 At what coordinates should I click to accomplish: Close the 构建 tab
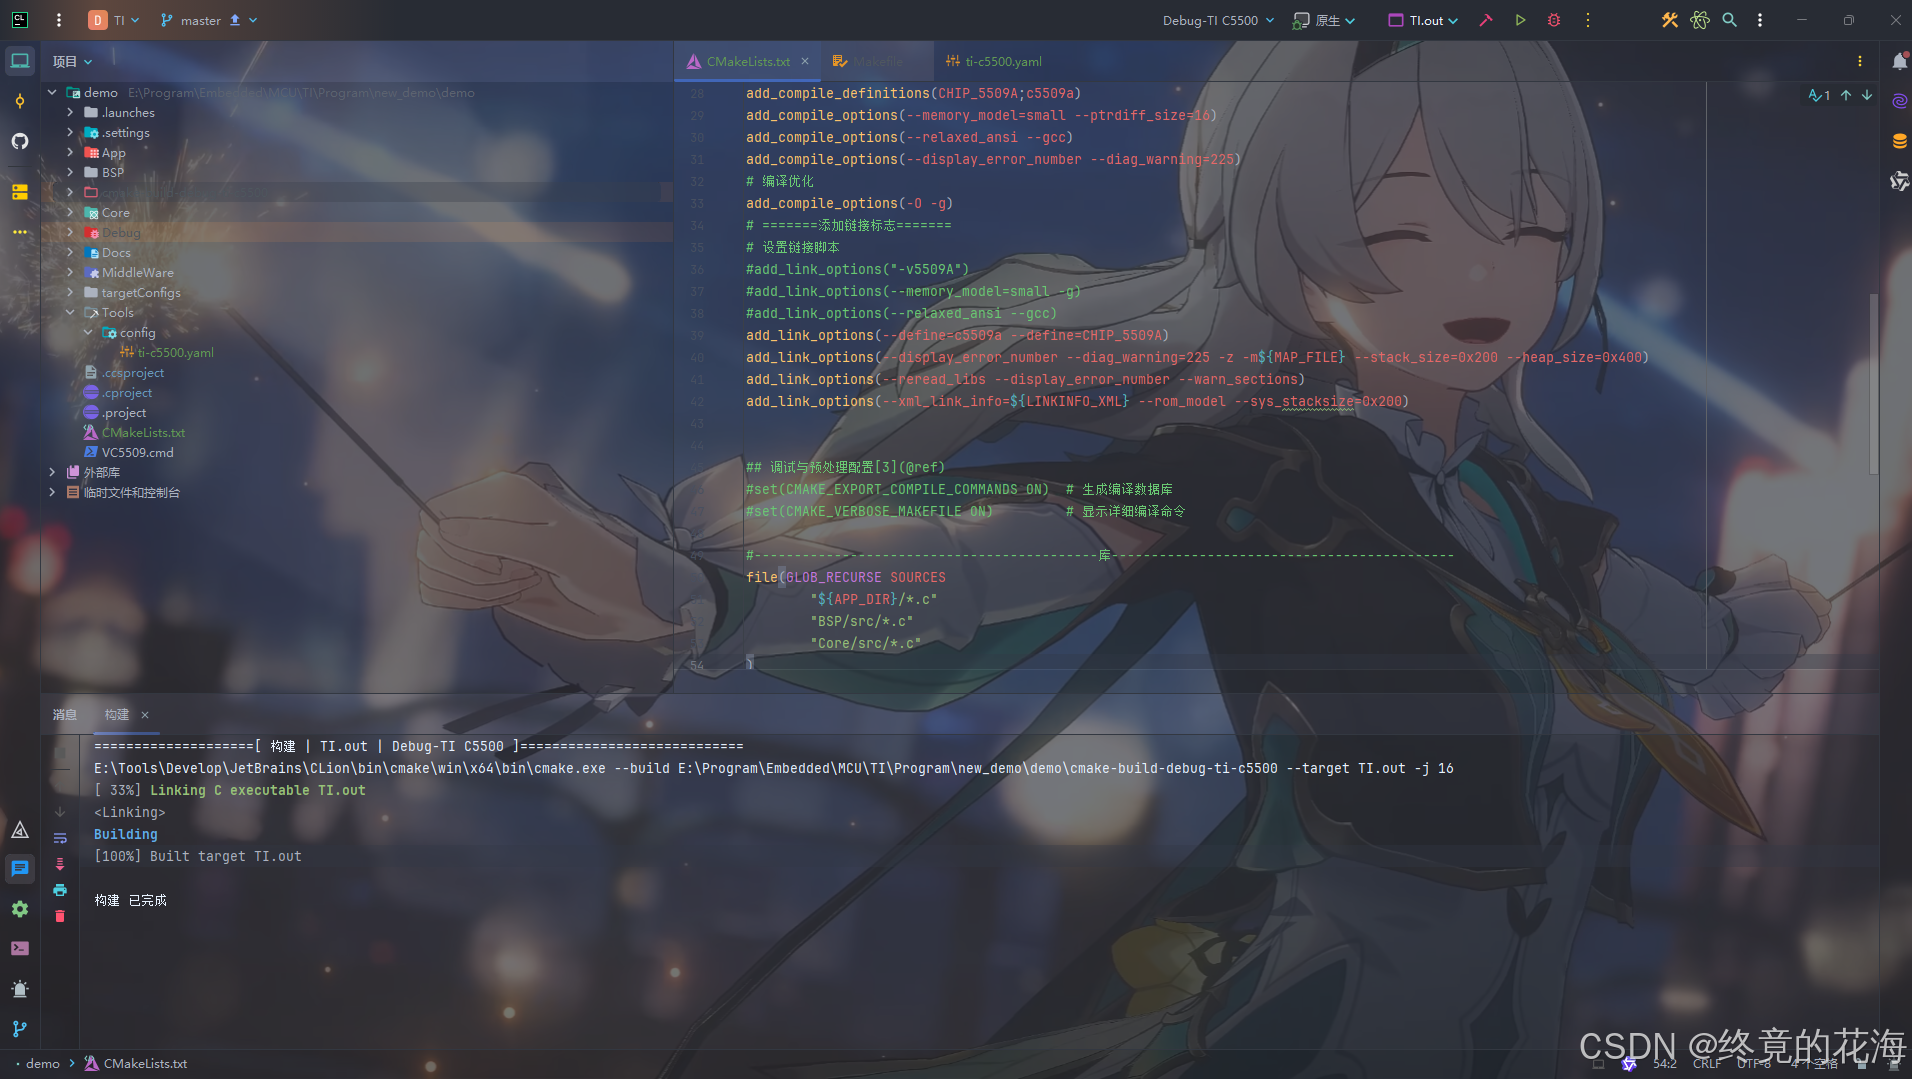tap(145, 714)
